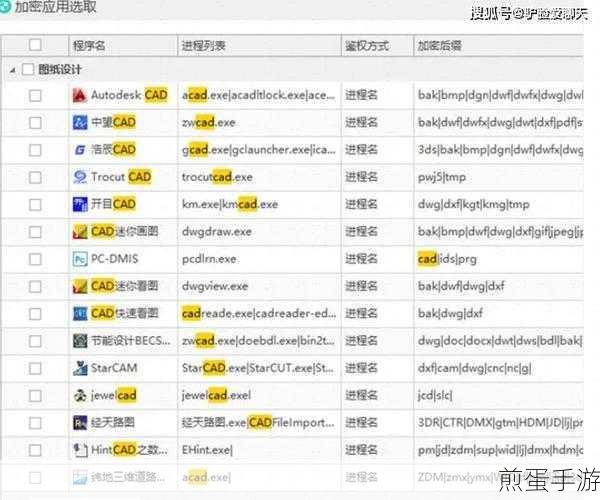Sort by 鉴权方式 column header
The image size is (600, 500).
point(377,46)
